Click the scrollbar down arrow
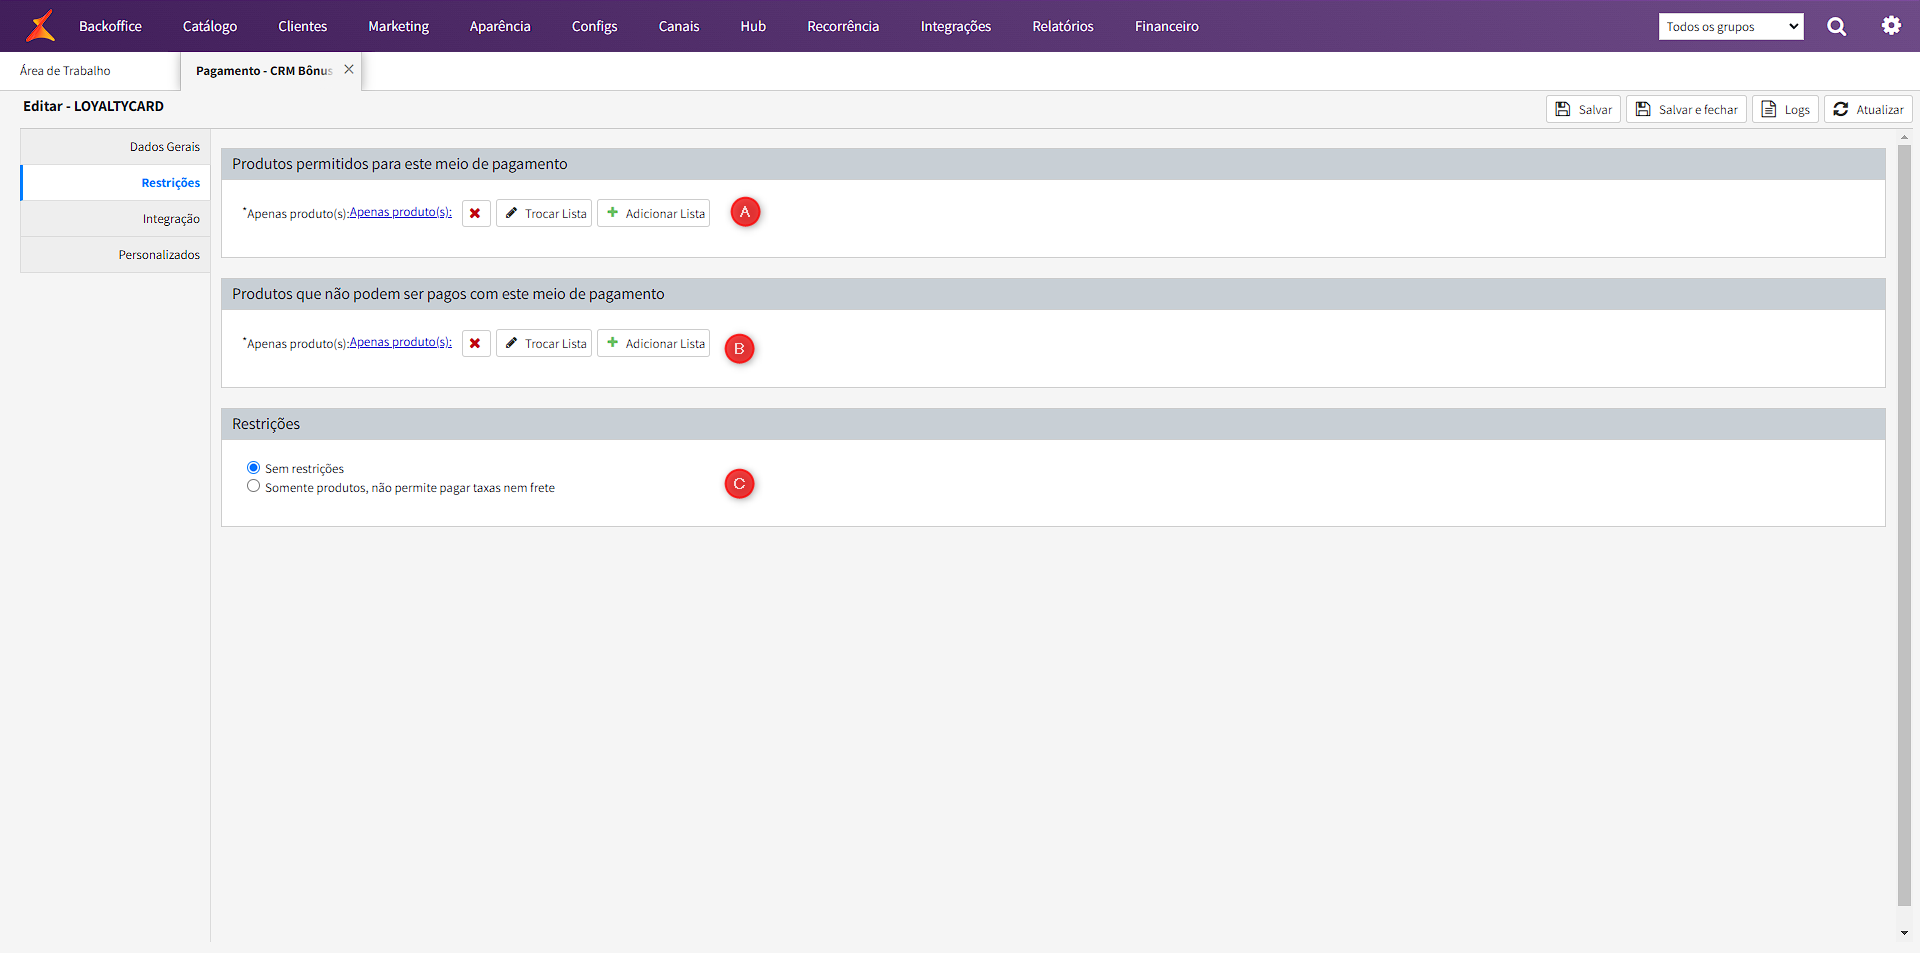The height and width of the screenshot is (953, 1920). [x=1904, y=933]
